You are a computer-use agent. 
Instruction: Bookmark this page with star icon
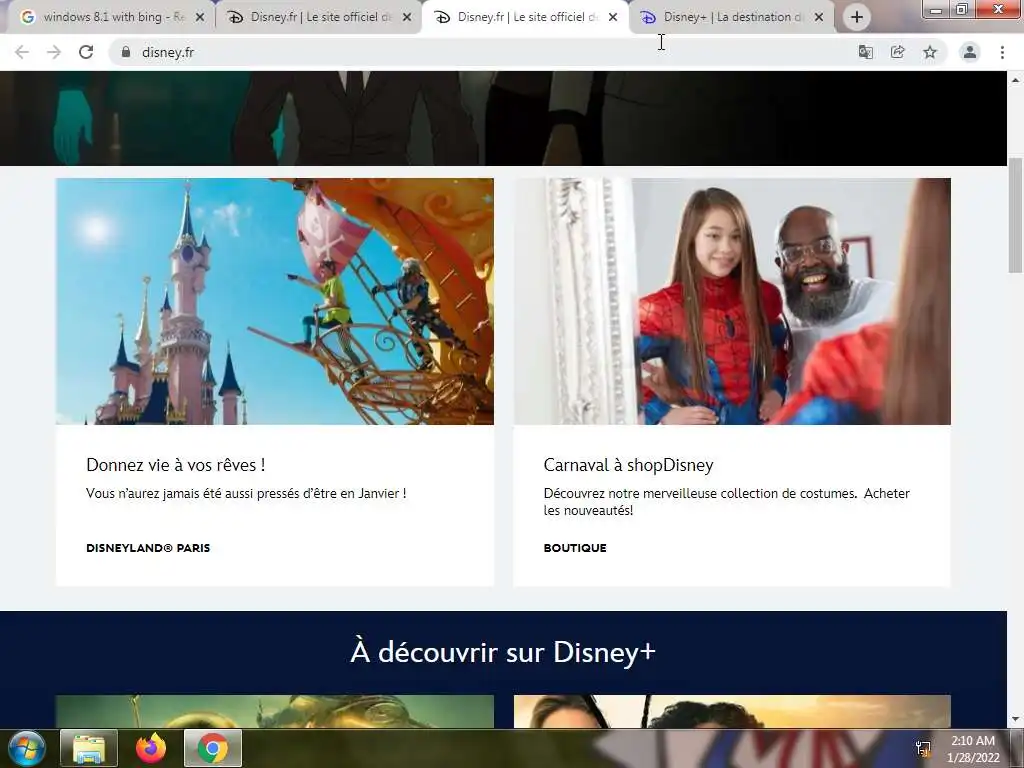930,52
